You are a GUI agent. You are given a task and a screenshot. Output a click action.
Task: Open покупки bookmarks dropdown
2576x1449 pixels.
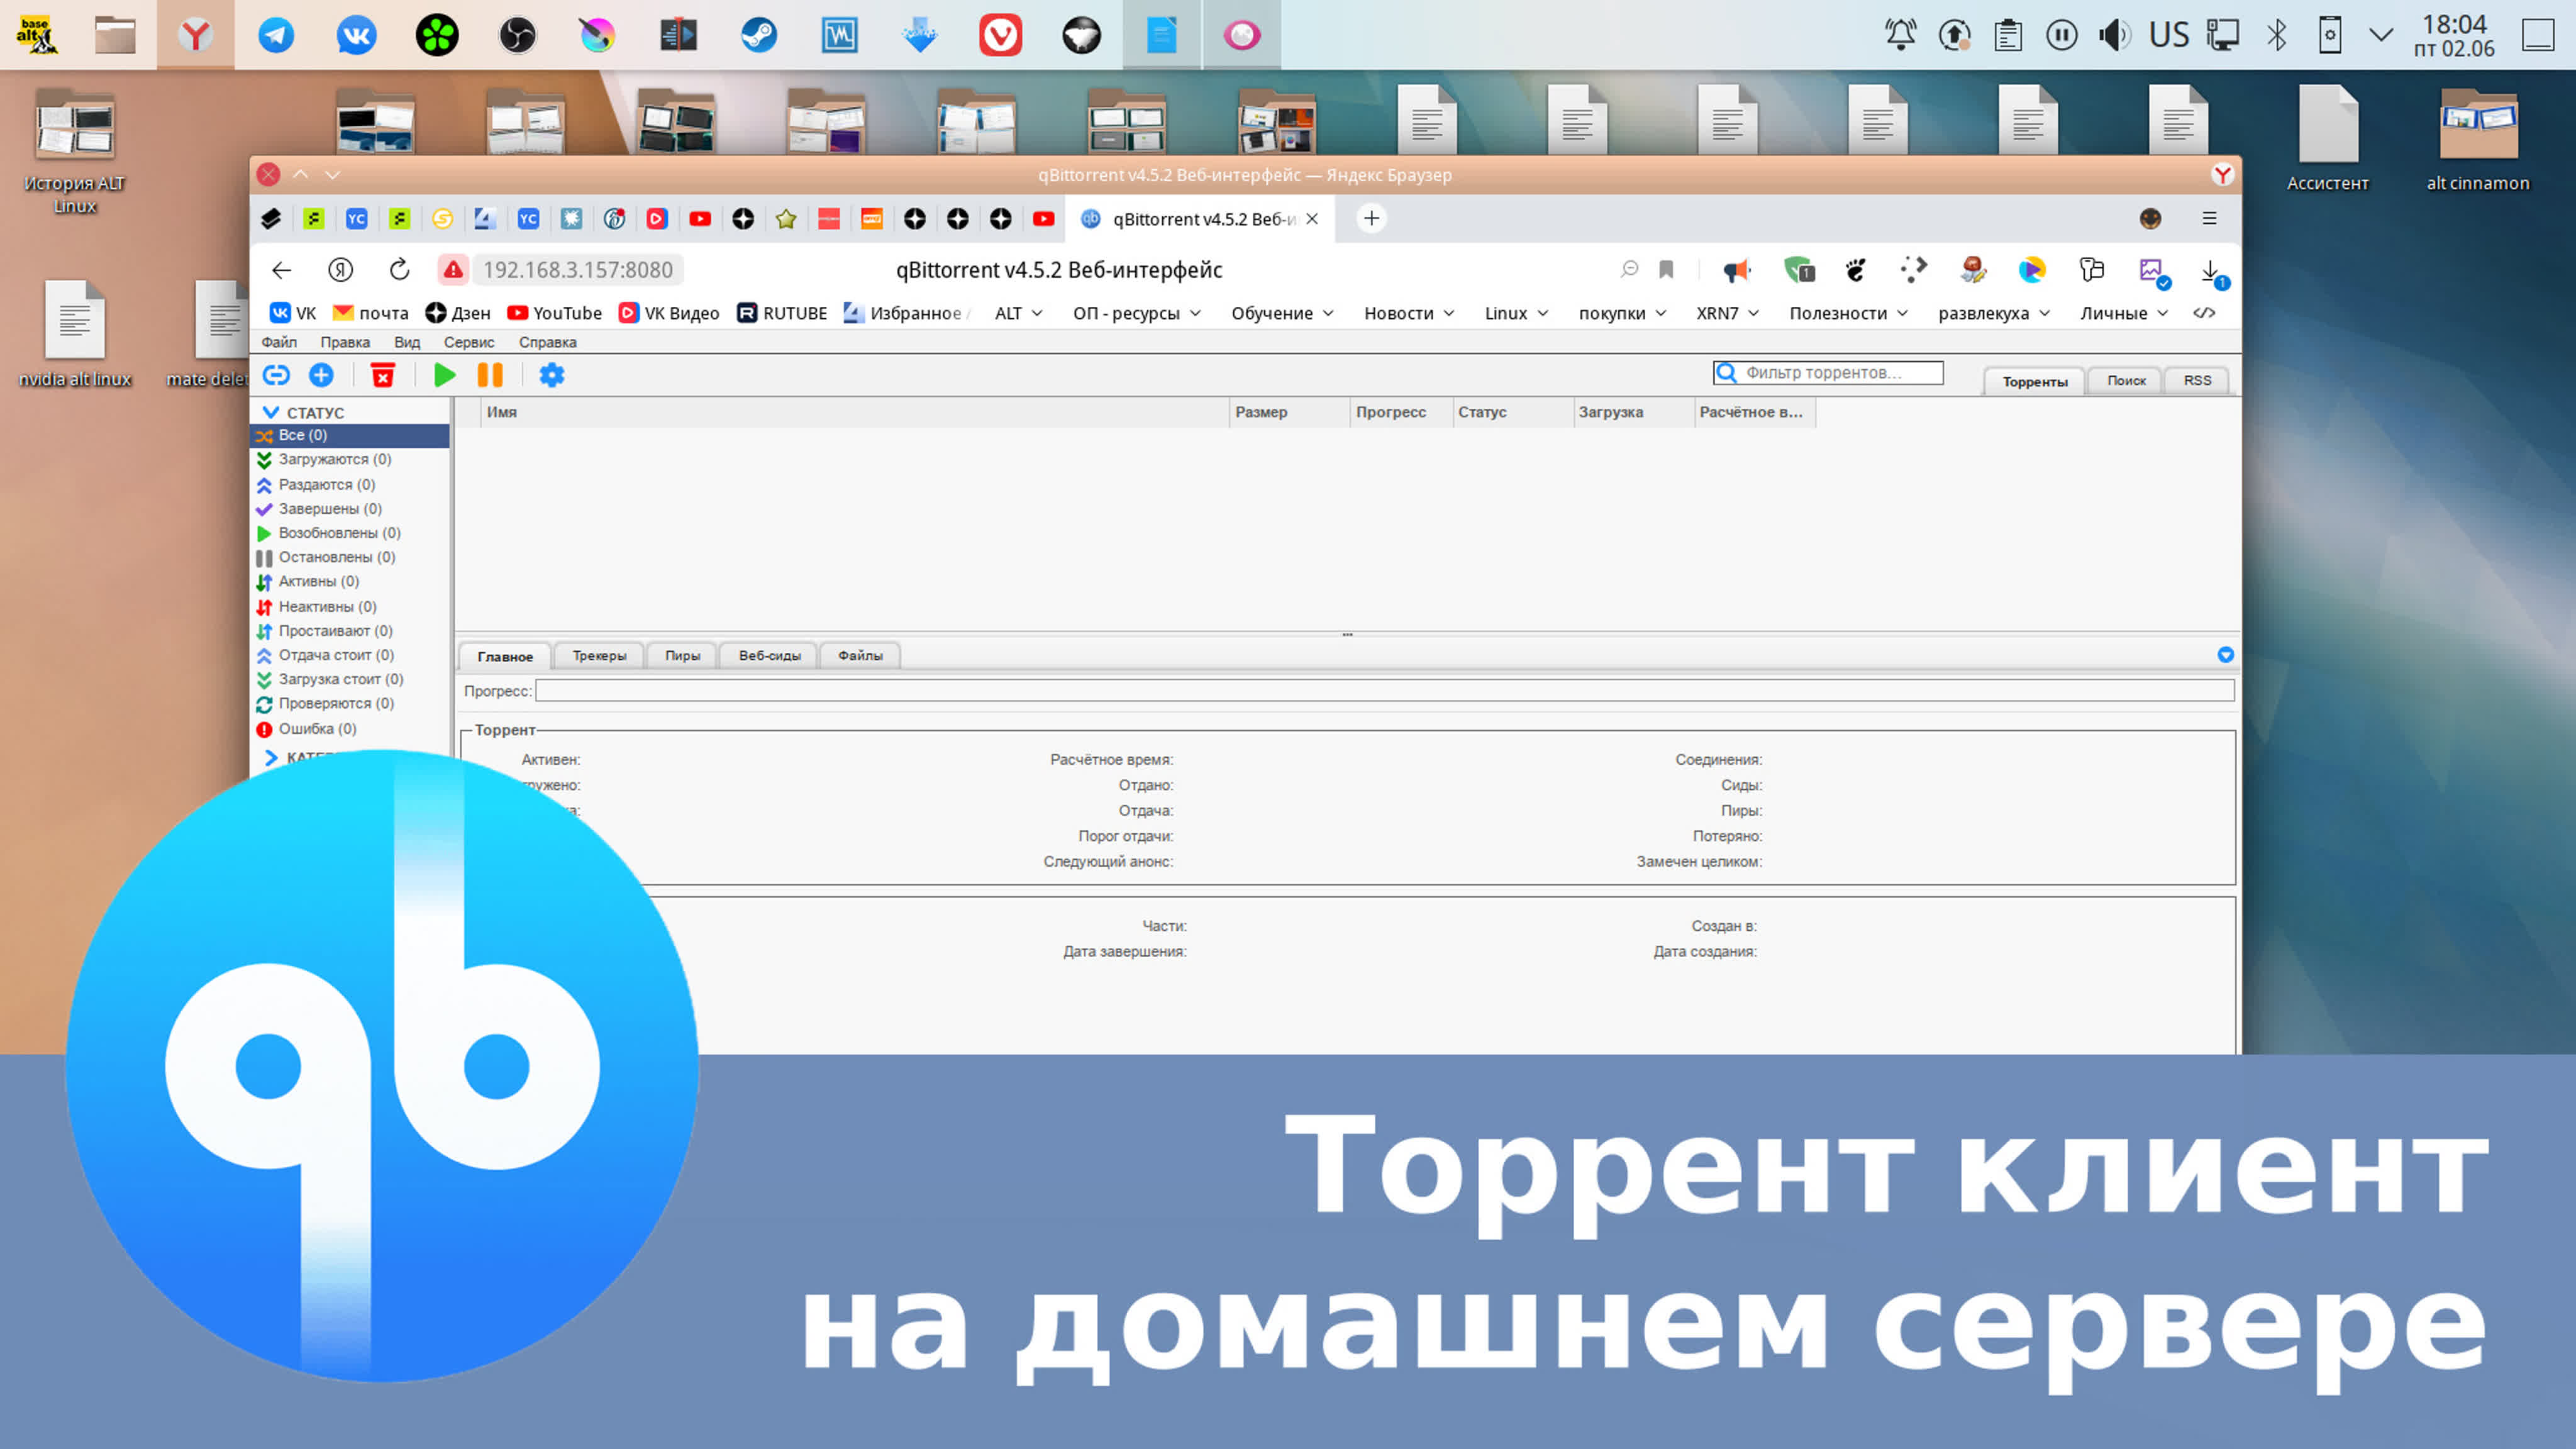[1622, 313]
